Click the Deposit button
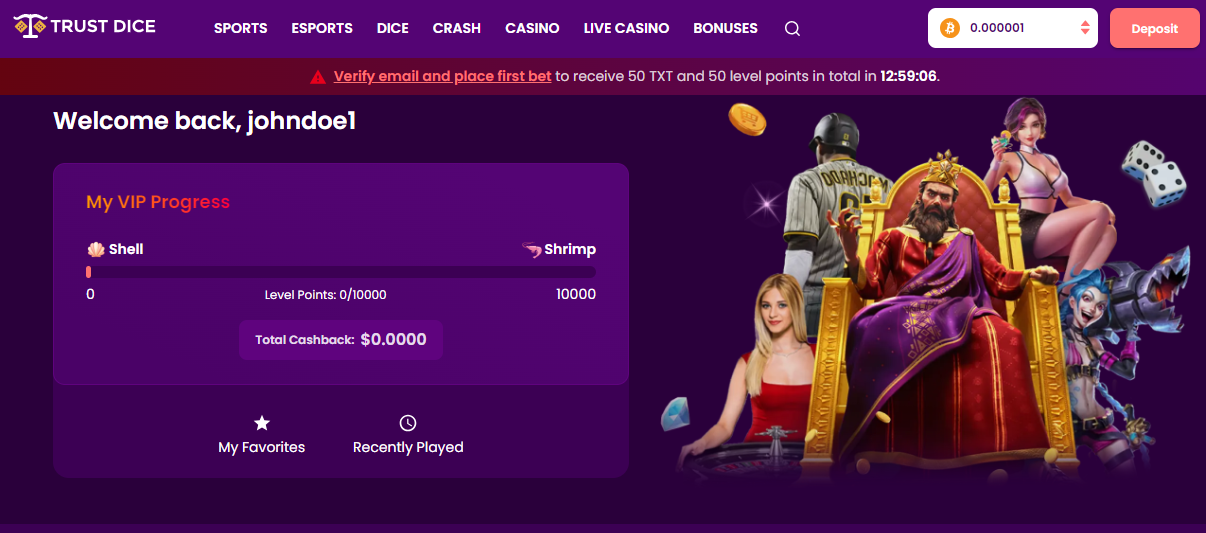Viewport: 1206px width, 533px height. click(x=1155, y=28)
